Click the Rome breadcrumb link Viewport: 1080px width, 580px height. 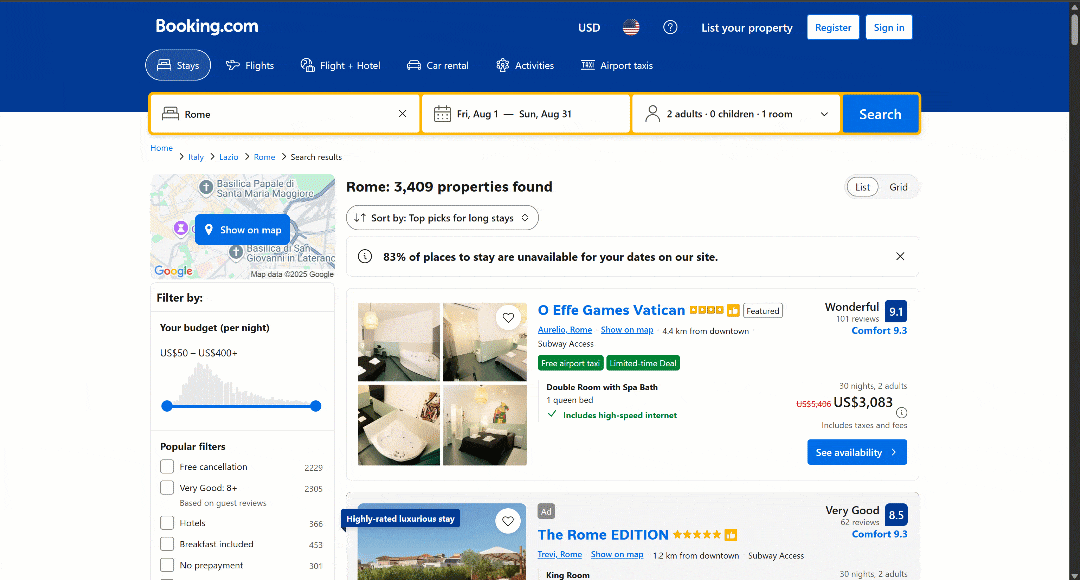click(264, 157)
